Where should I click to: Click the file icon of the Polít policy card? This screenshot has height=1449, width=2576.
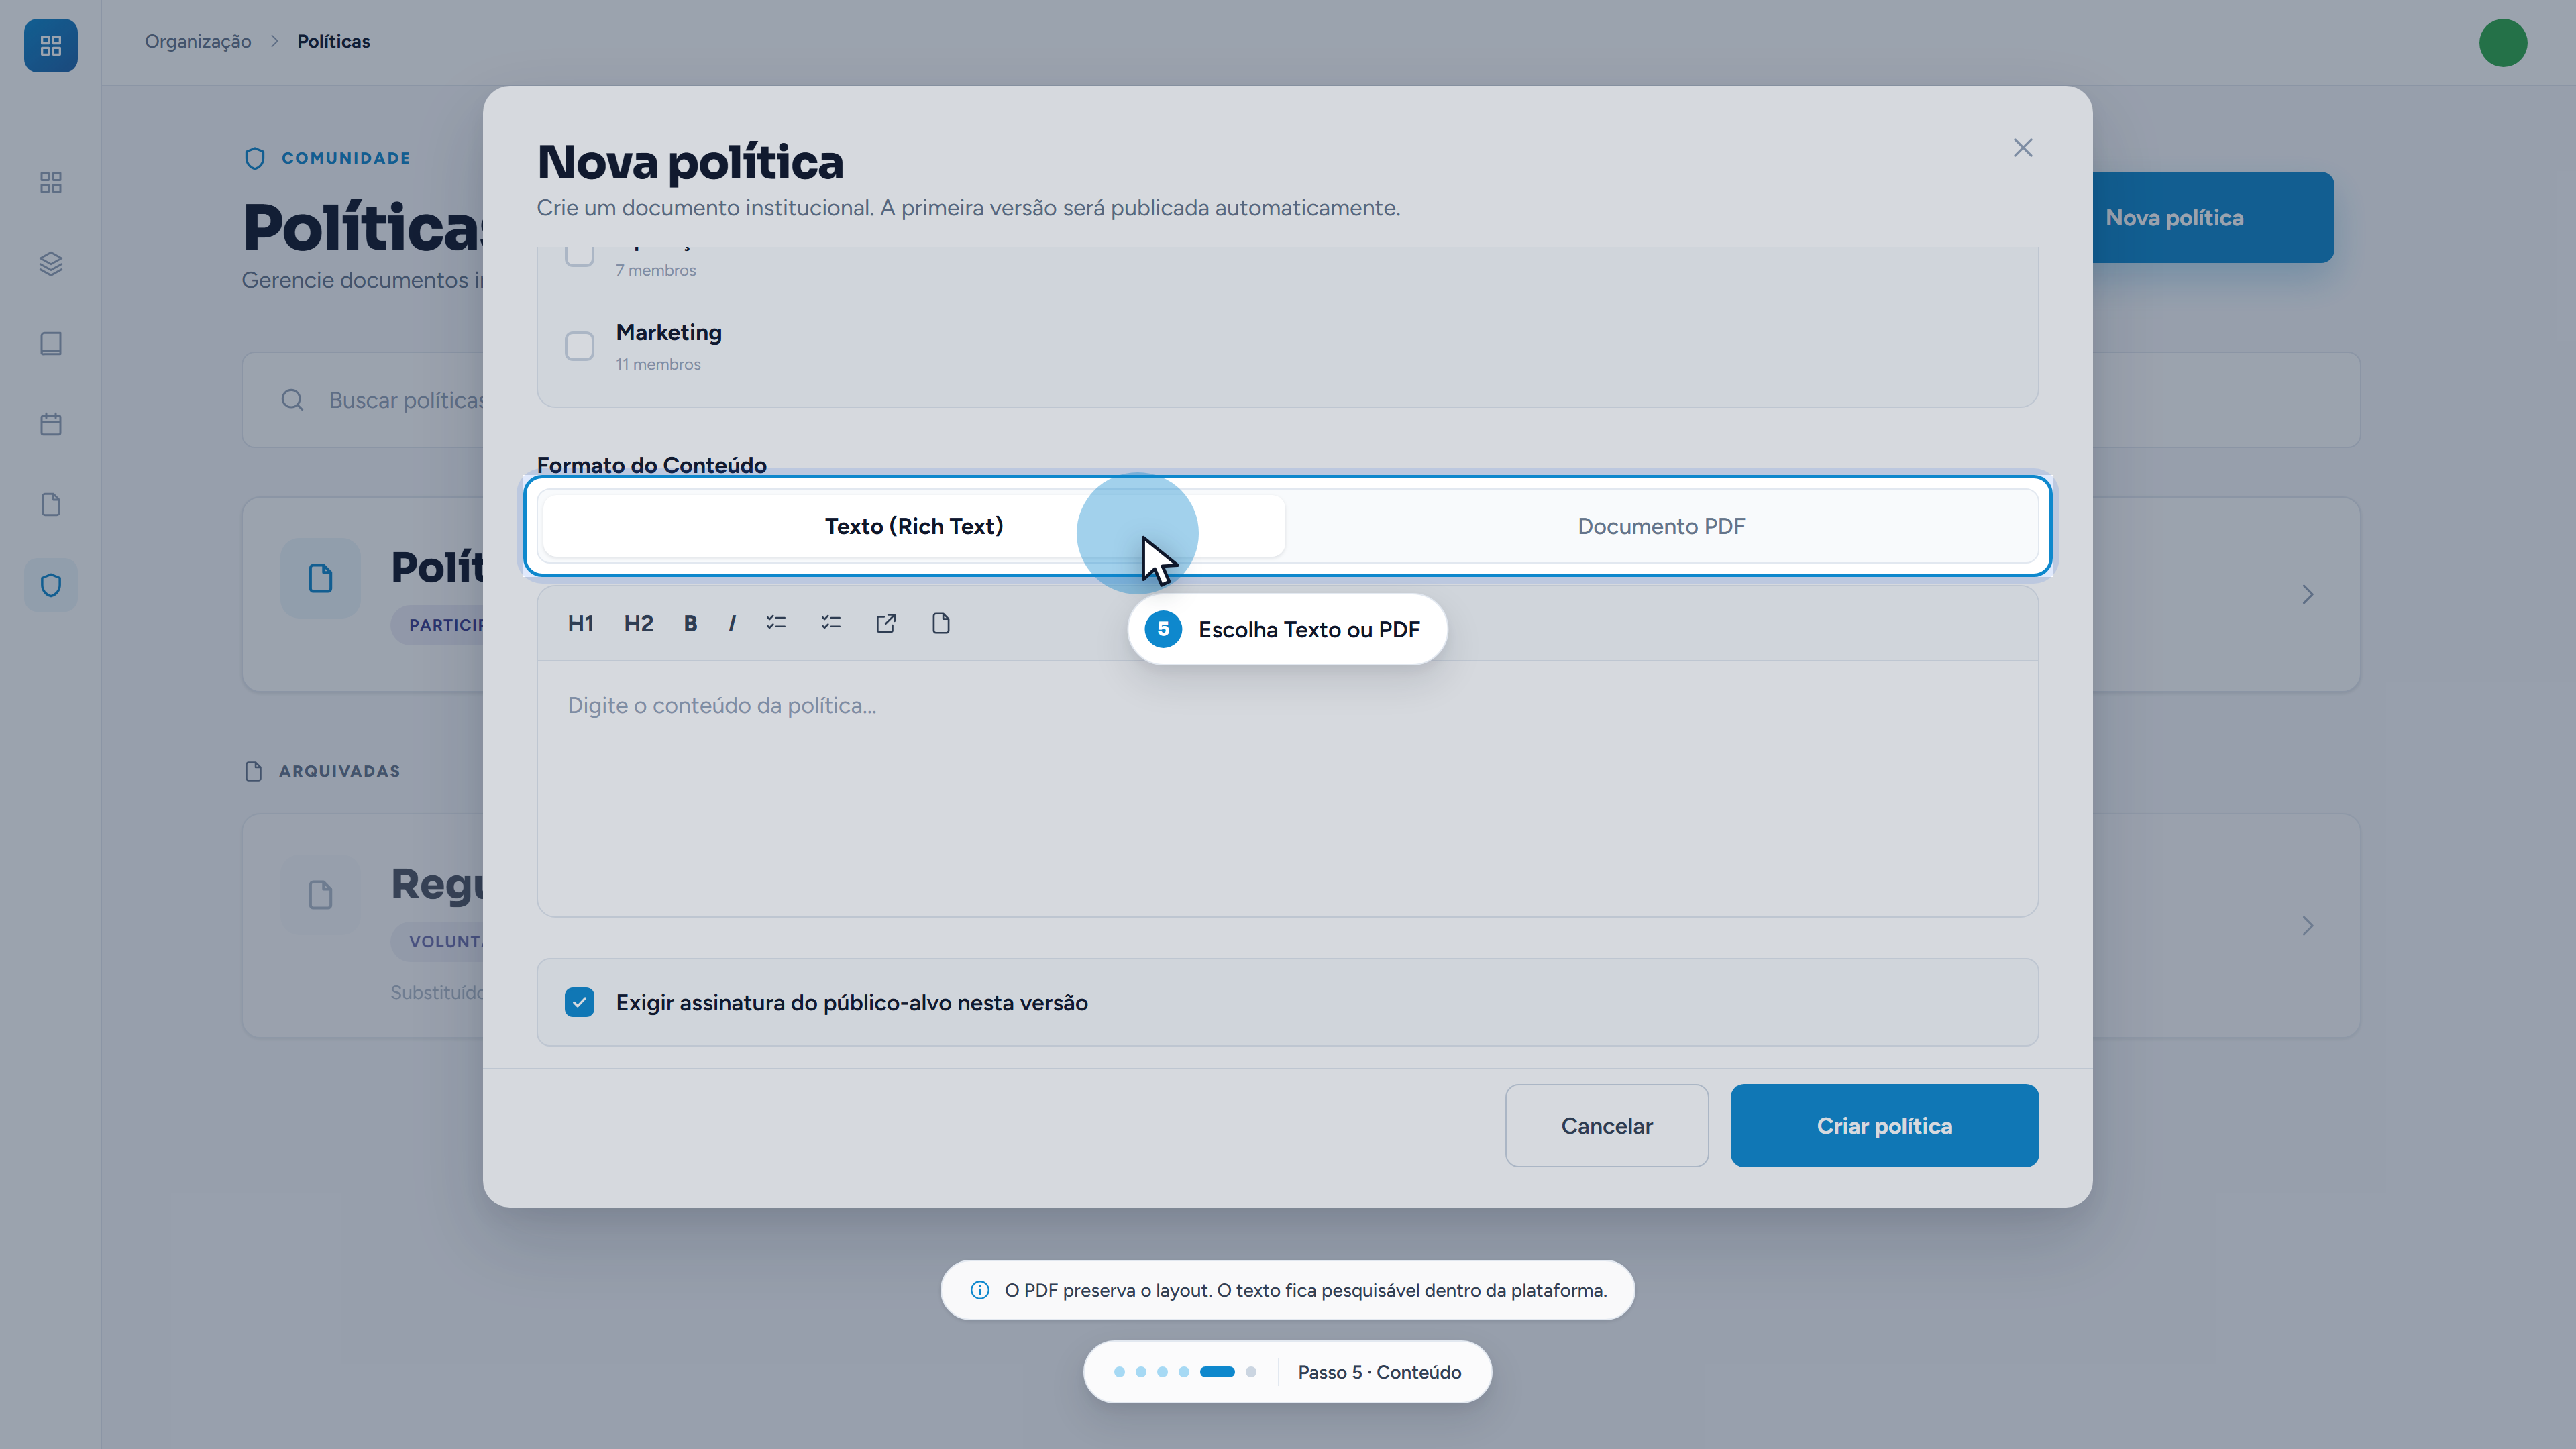coord(320,578)
